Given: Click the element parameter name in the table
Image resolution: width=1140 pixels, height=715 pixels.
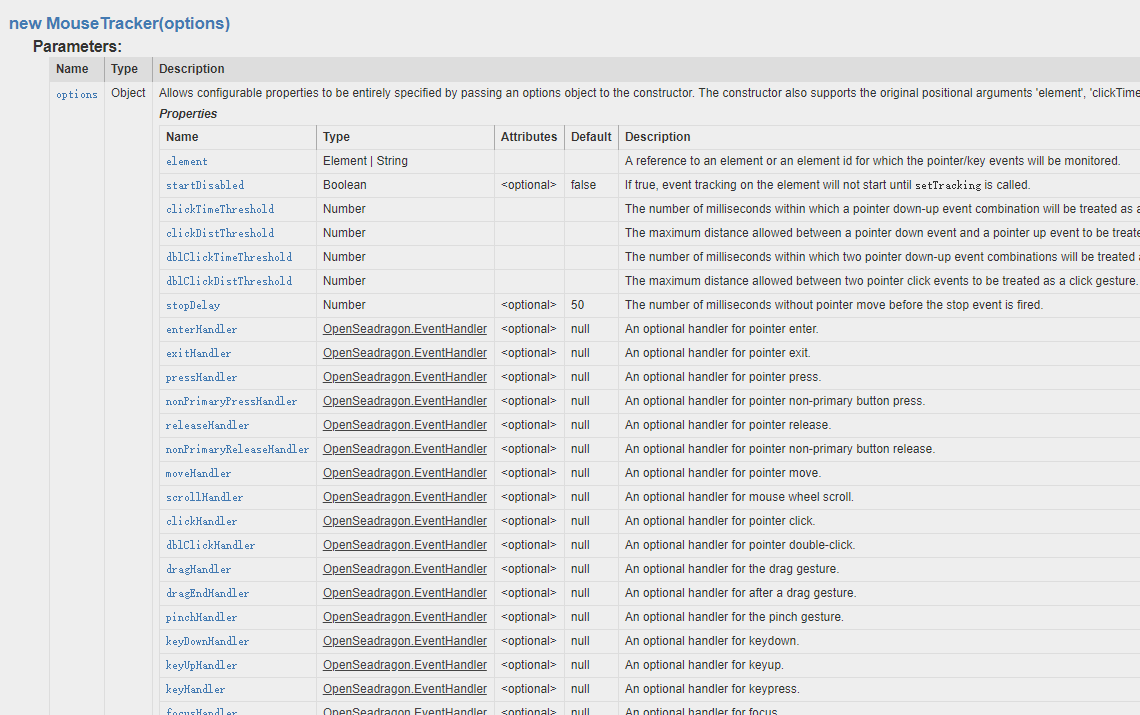Looking at the screenshot, I should (186, 161).
